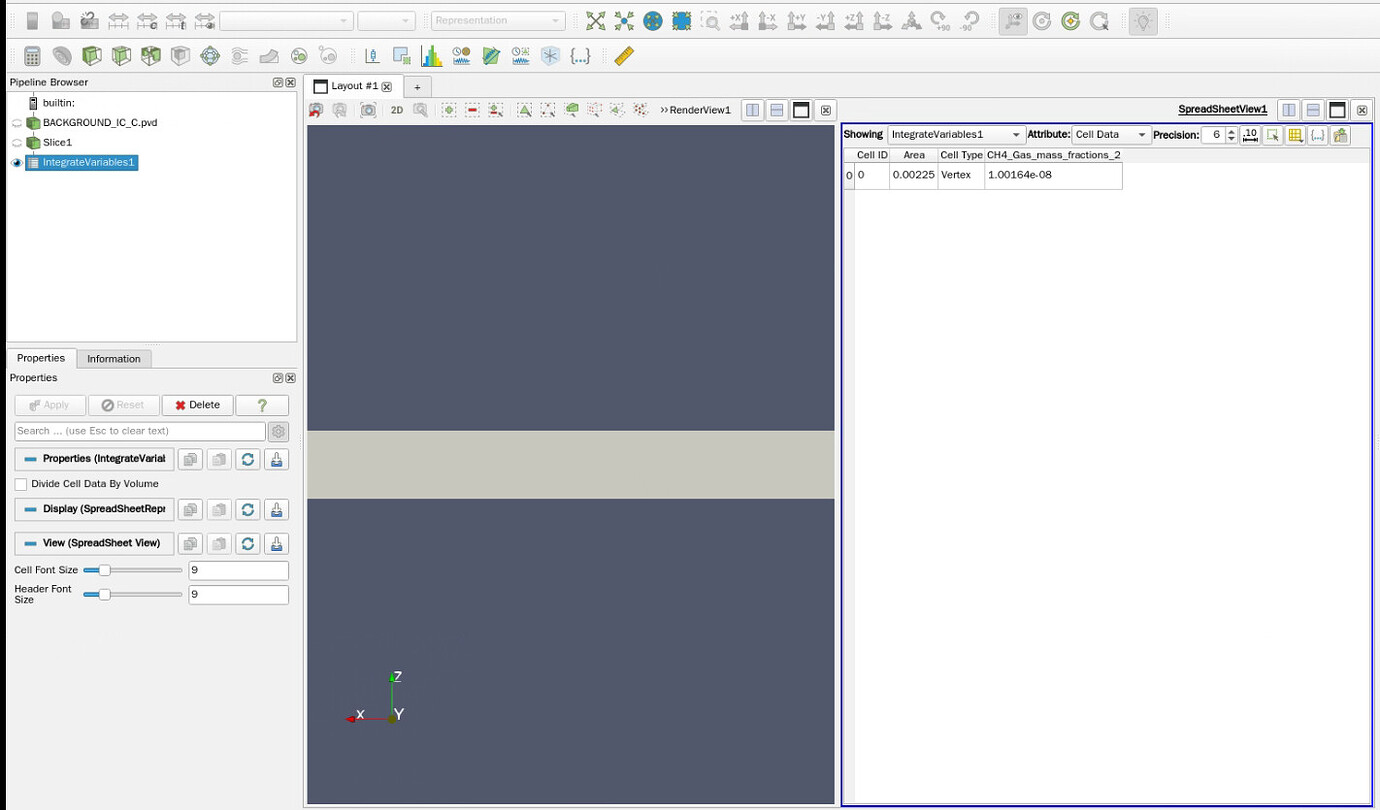The image size is (1380, 810).
Task: Set view direction to +Z
Action: coord(855,20)
